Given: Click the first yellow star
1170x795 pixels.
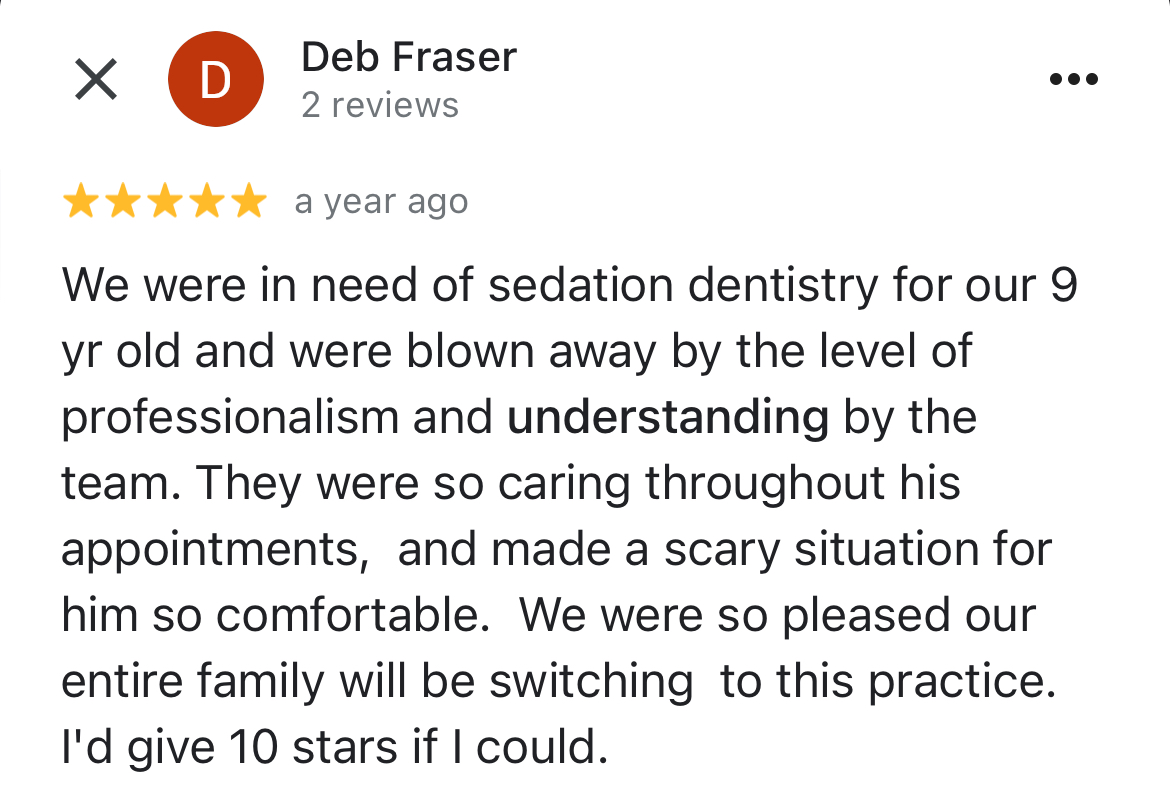Looking at the screenshot, I should pyautogui.click(x=81, y=202).
